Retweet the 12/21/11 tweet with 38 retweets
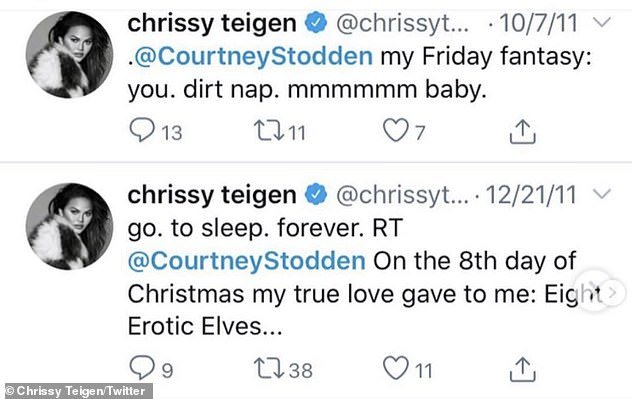This screenshot has width=632, height=399. (x=269, y=369)
